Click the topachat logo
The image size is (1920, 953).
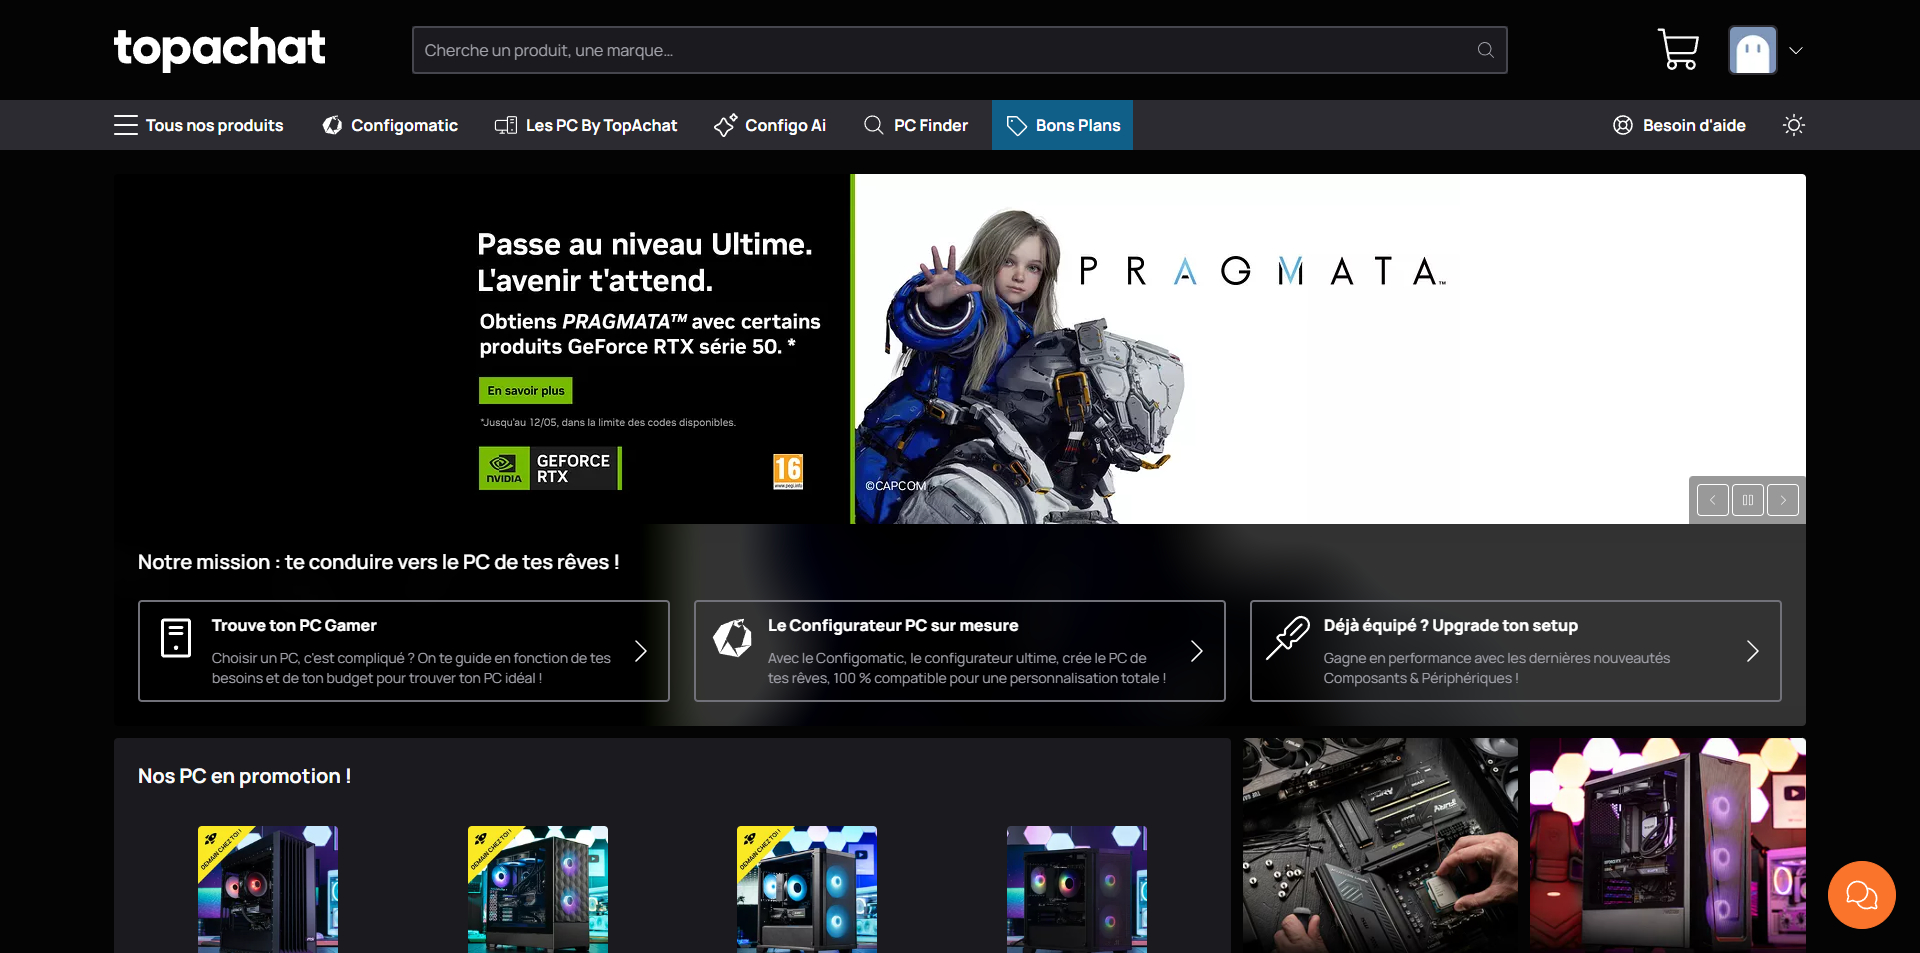(x=220, y=48)
